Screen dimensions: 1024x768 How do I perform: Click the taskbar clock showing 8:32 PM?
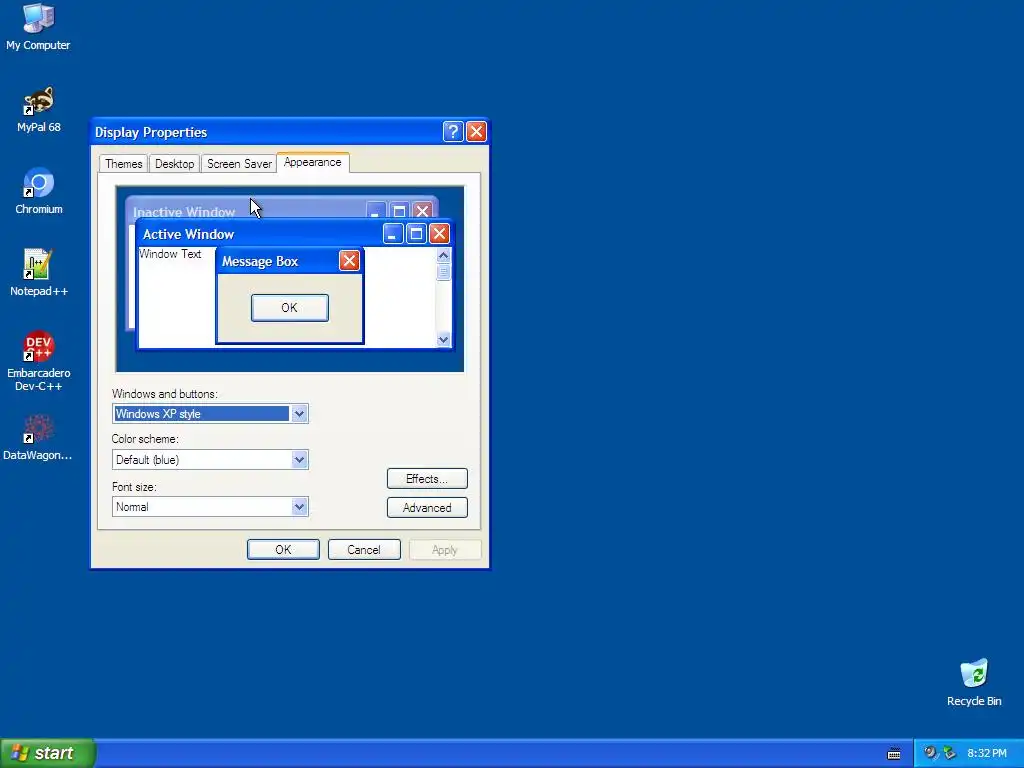pyautogui.click(x=987, y=753)
